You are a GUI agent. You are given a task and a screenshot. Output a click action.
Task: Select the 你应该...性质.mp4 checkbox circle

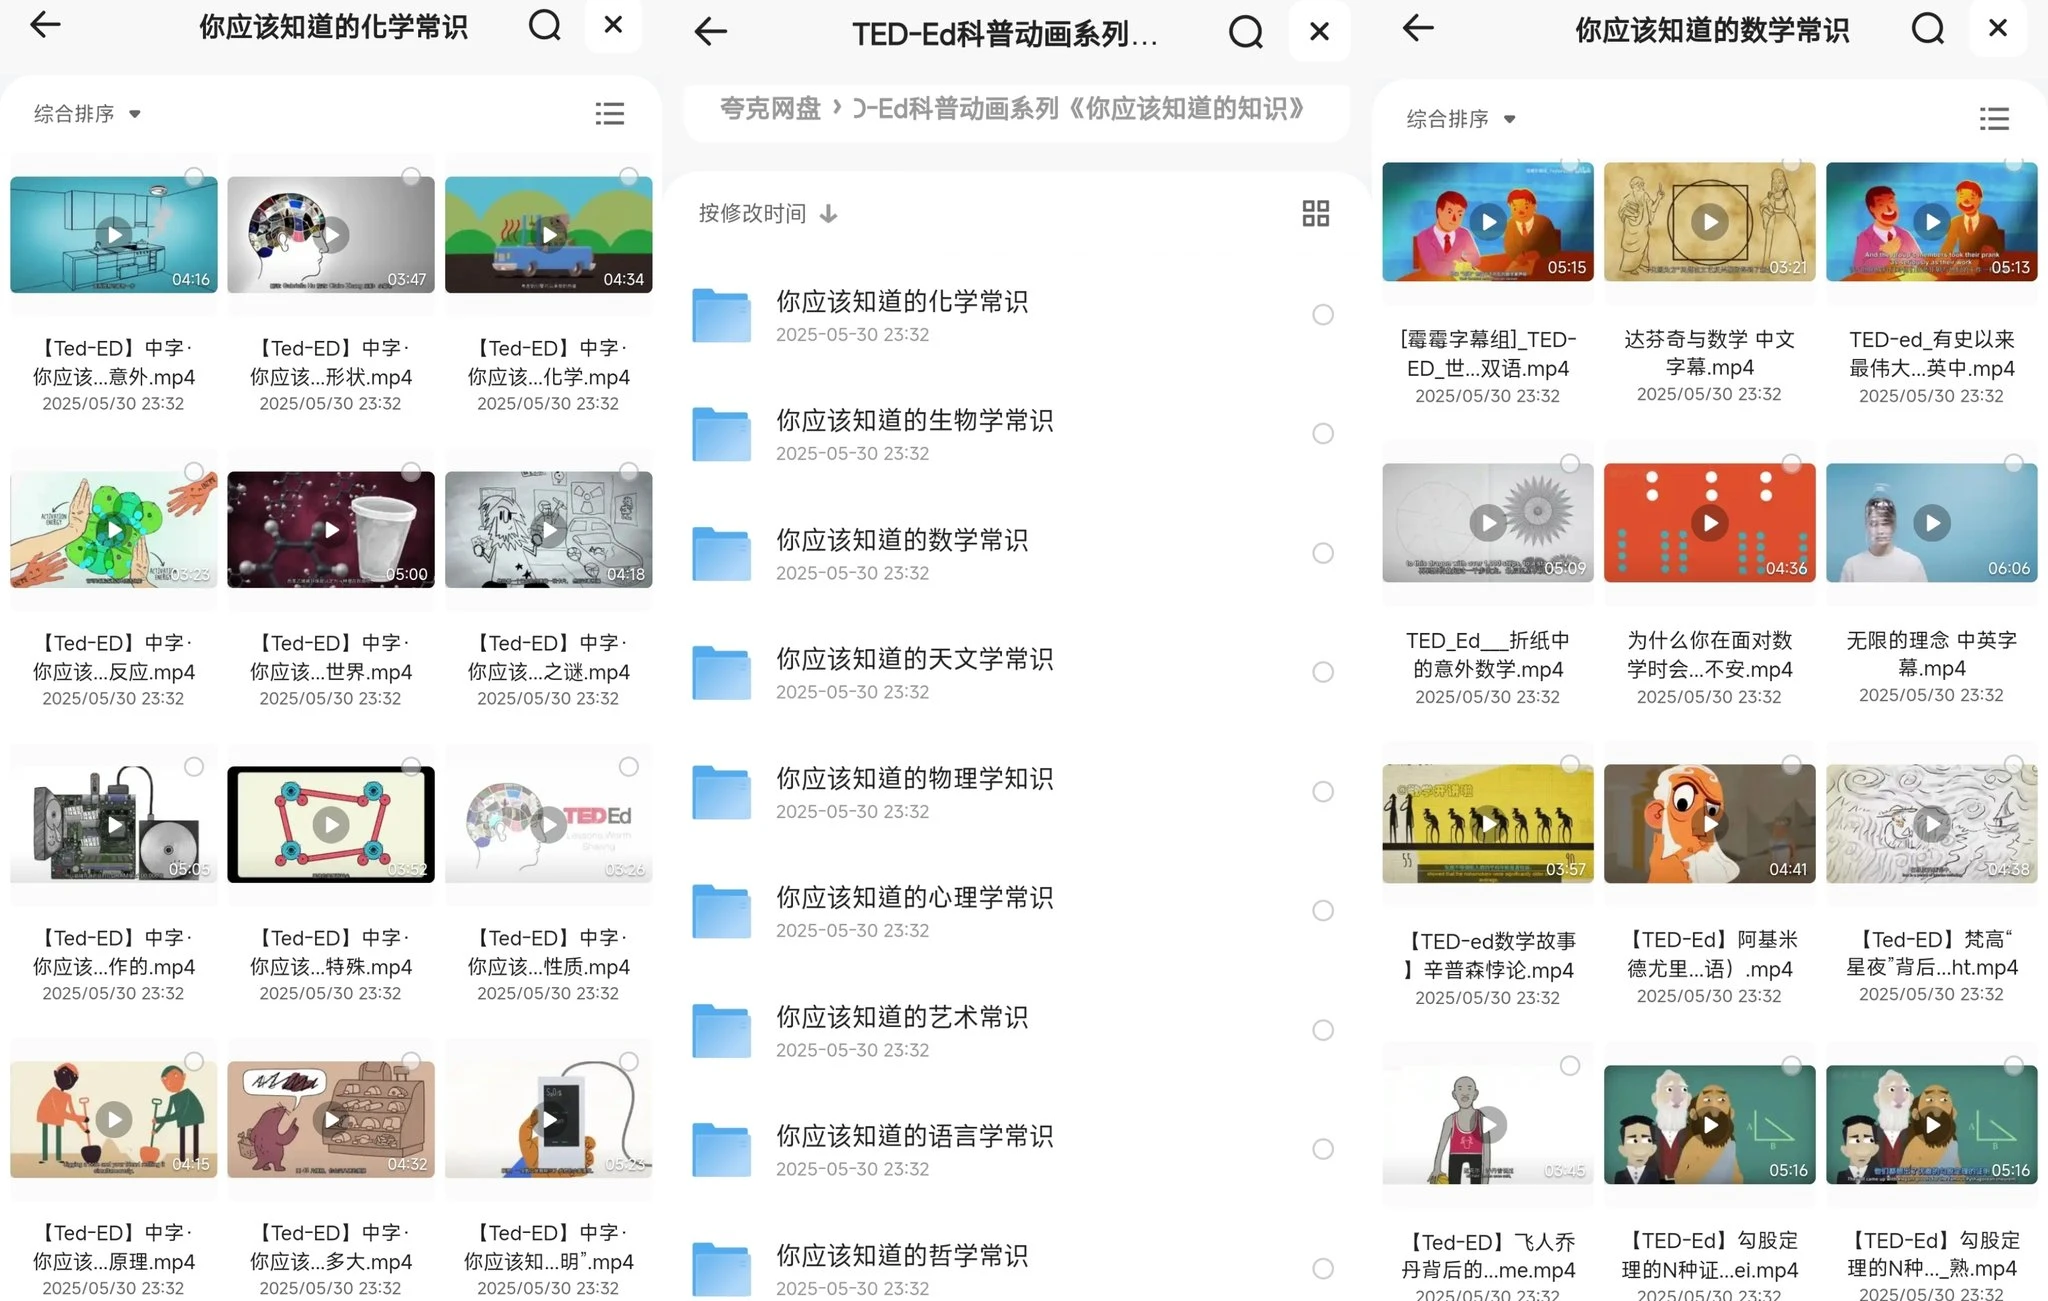pyautogui.click(x=629, y=767)
